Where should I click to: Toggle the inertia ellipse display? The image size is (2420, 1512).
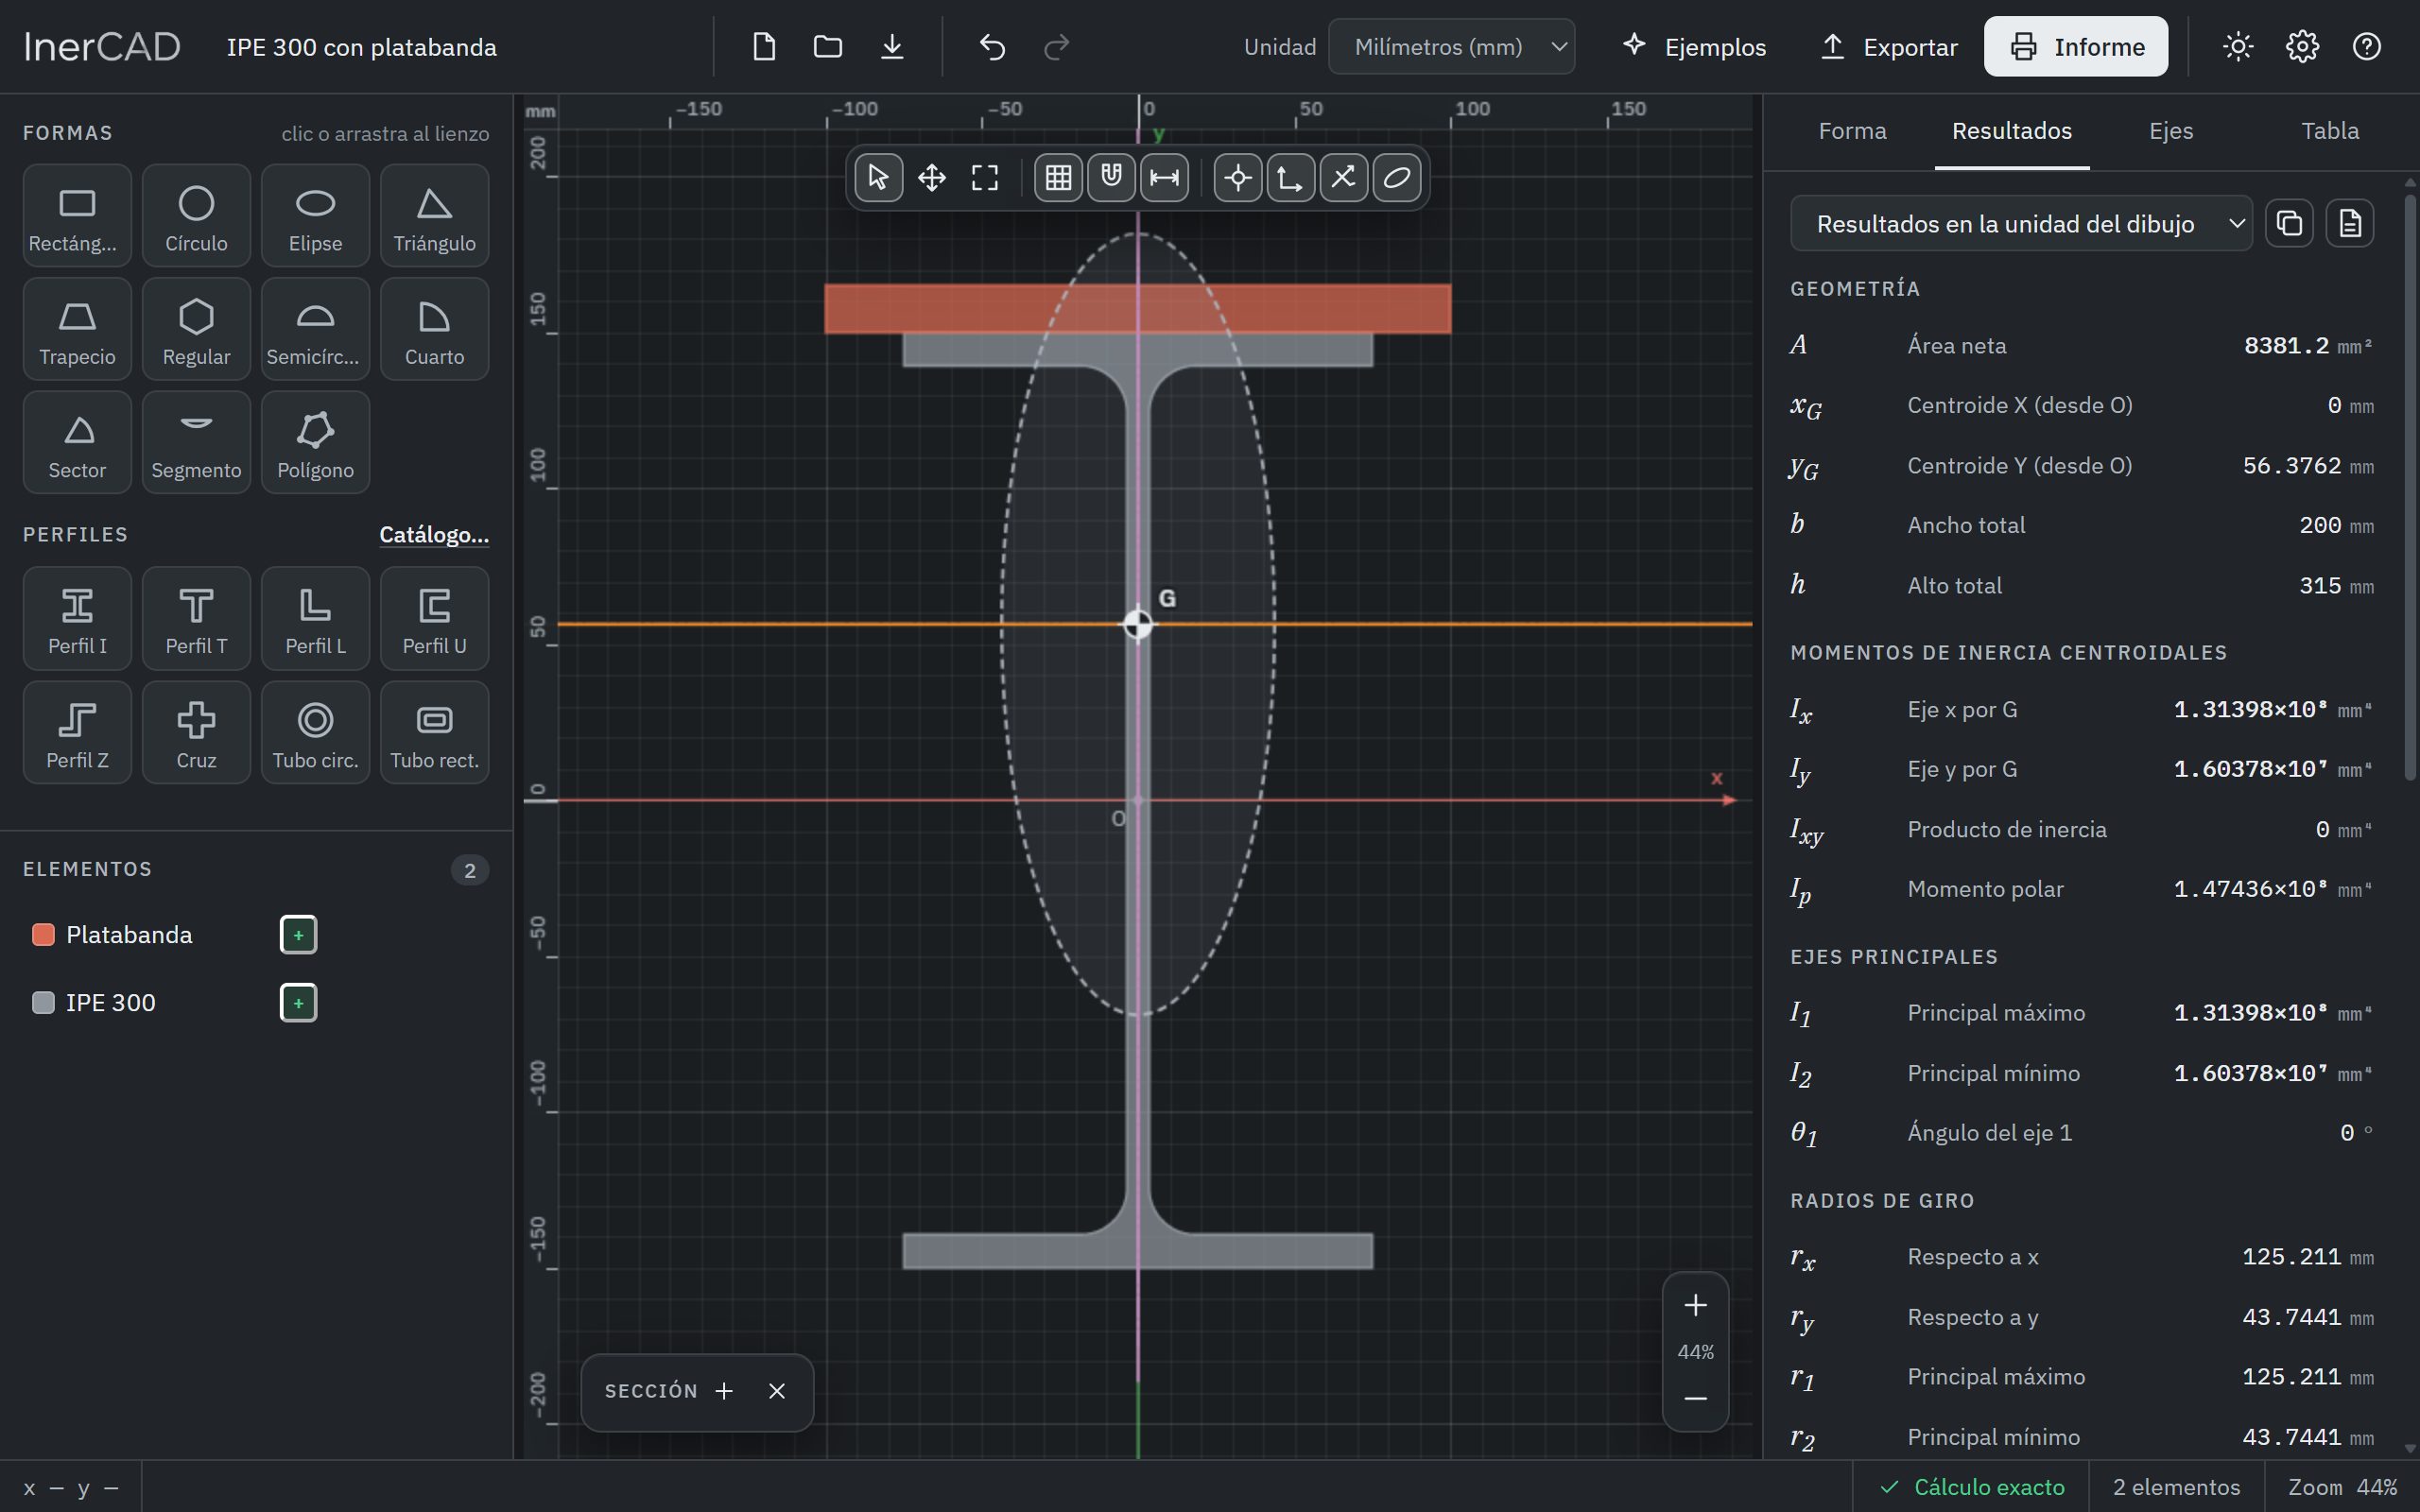pyautogui.click(x=1397, y=178)
